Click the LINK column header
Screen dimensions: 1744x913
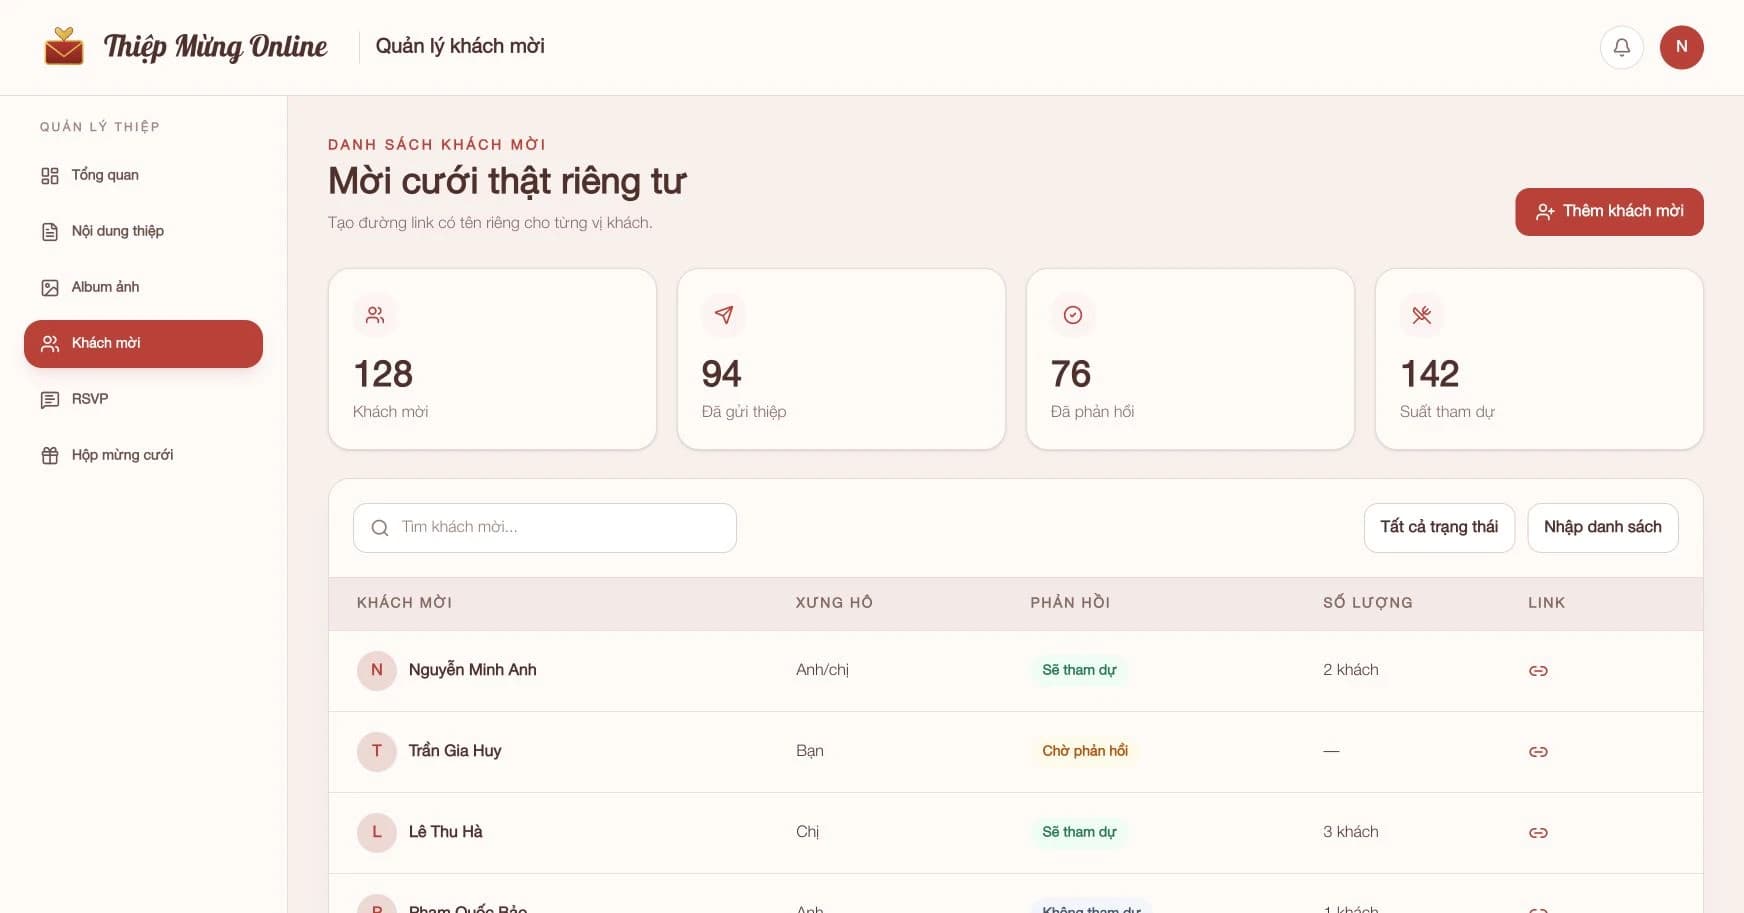pos(1546,603)
